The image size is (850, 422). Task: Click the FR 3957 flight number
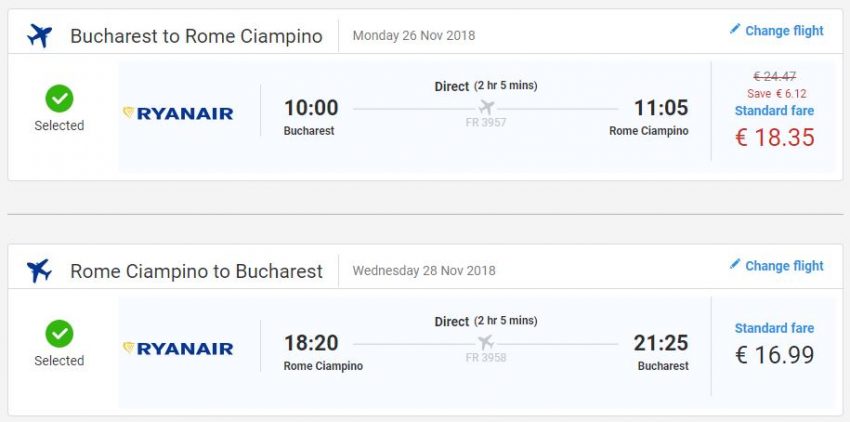486,123
